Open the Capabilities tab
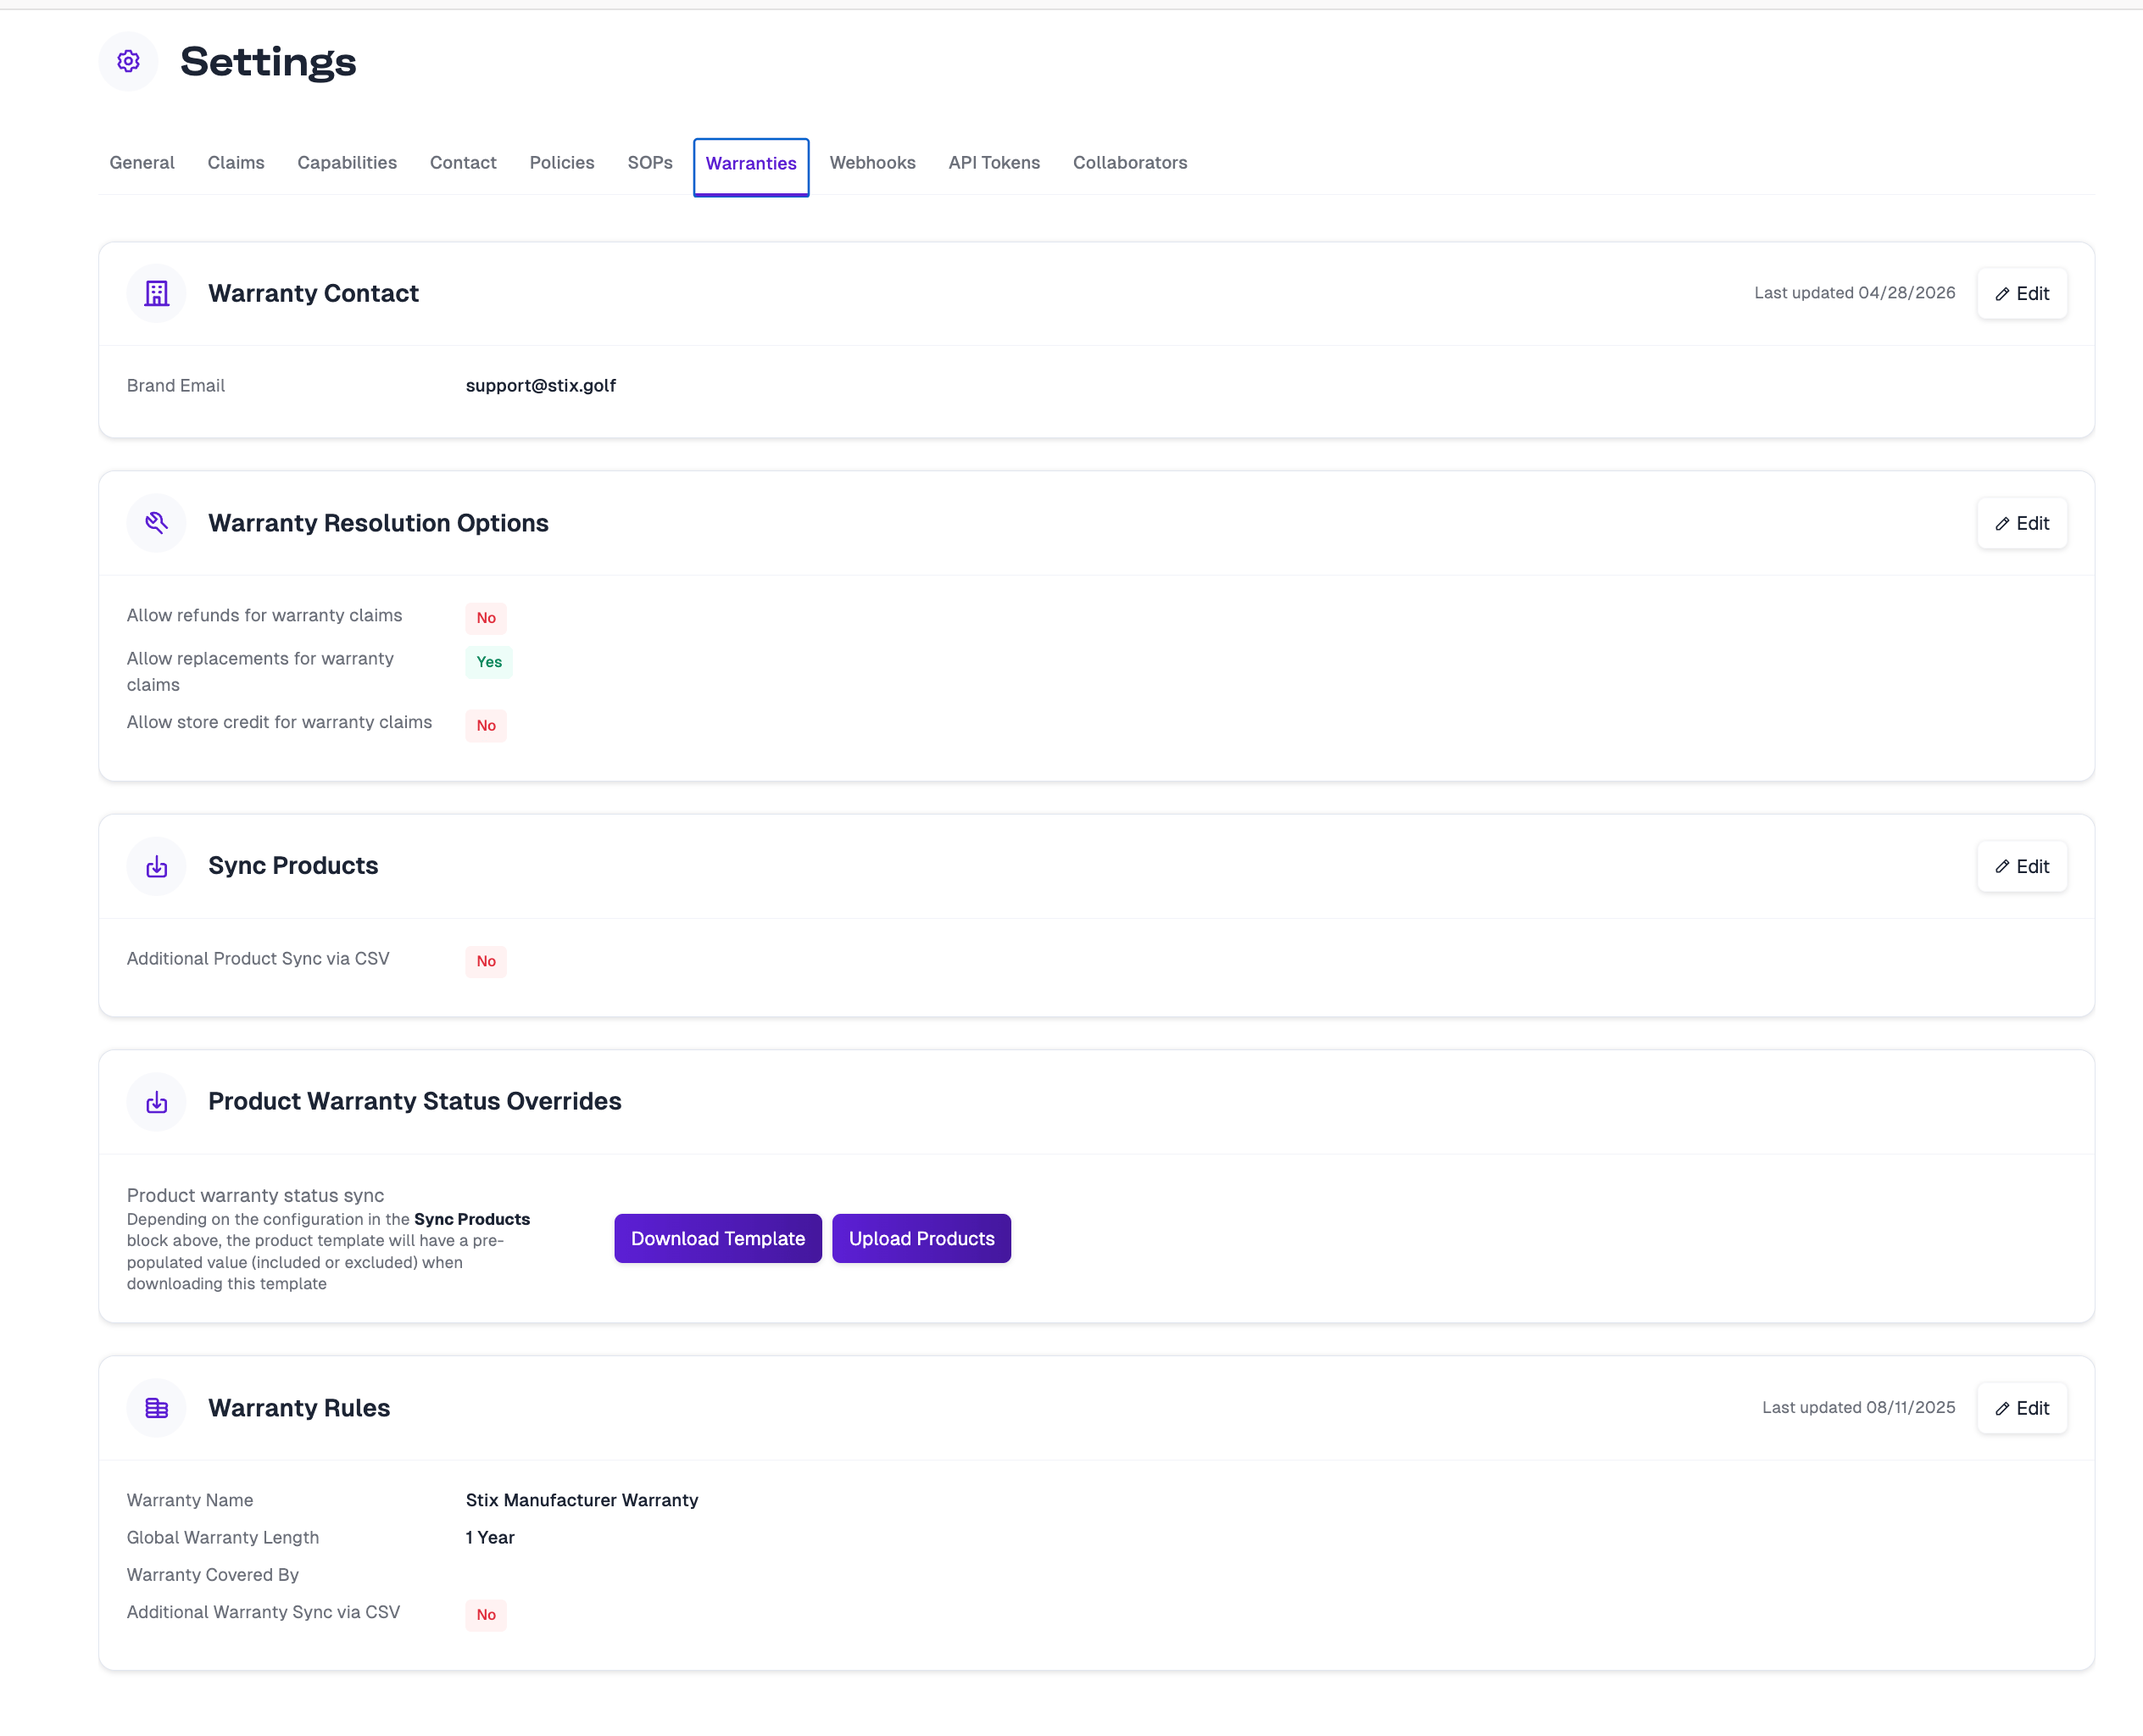 tap(347, 163)
